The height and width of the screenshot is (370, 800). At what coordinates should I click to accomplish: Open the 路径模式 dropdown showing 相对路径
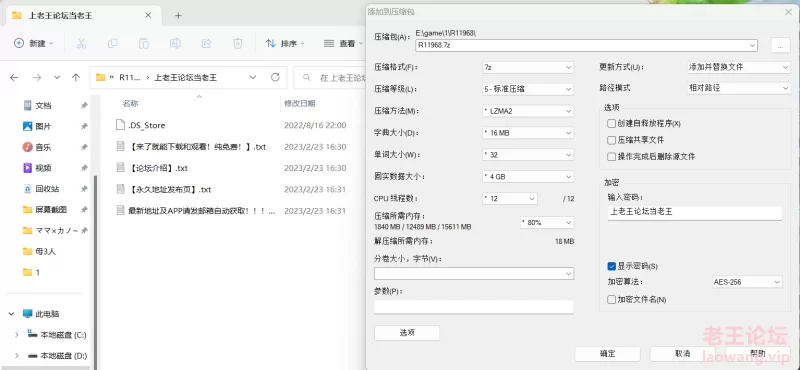point(738,88)
